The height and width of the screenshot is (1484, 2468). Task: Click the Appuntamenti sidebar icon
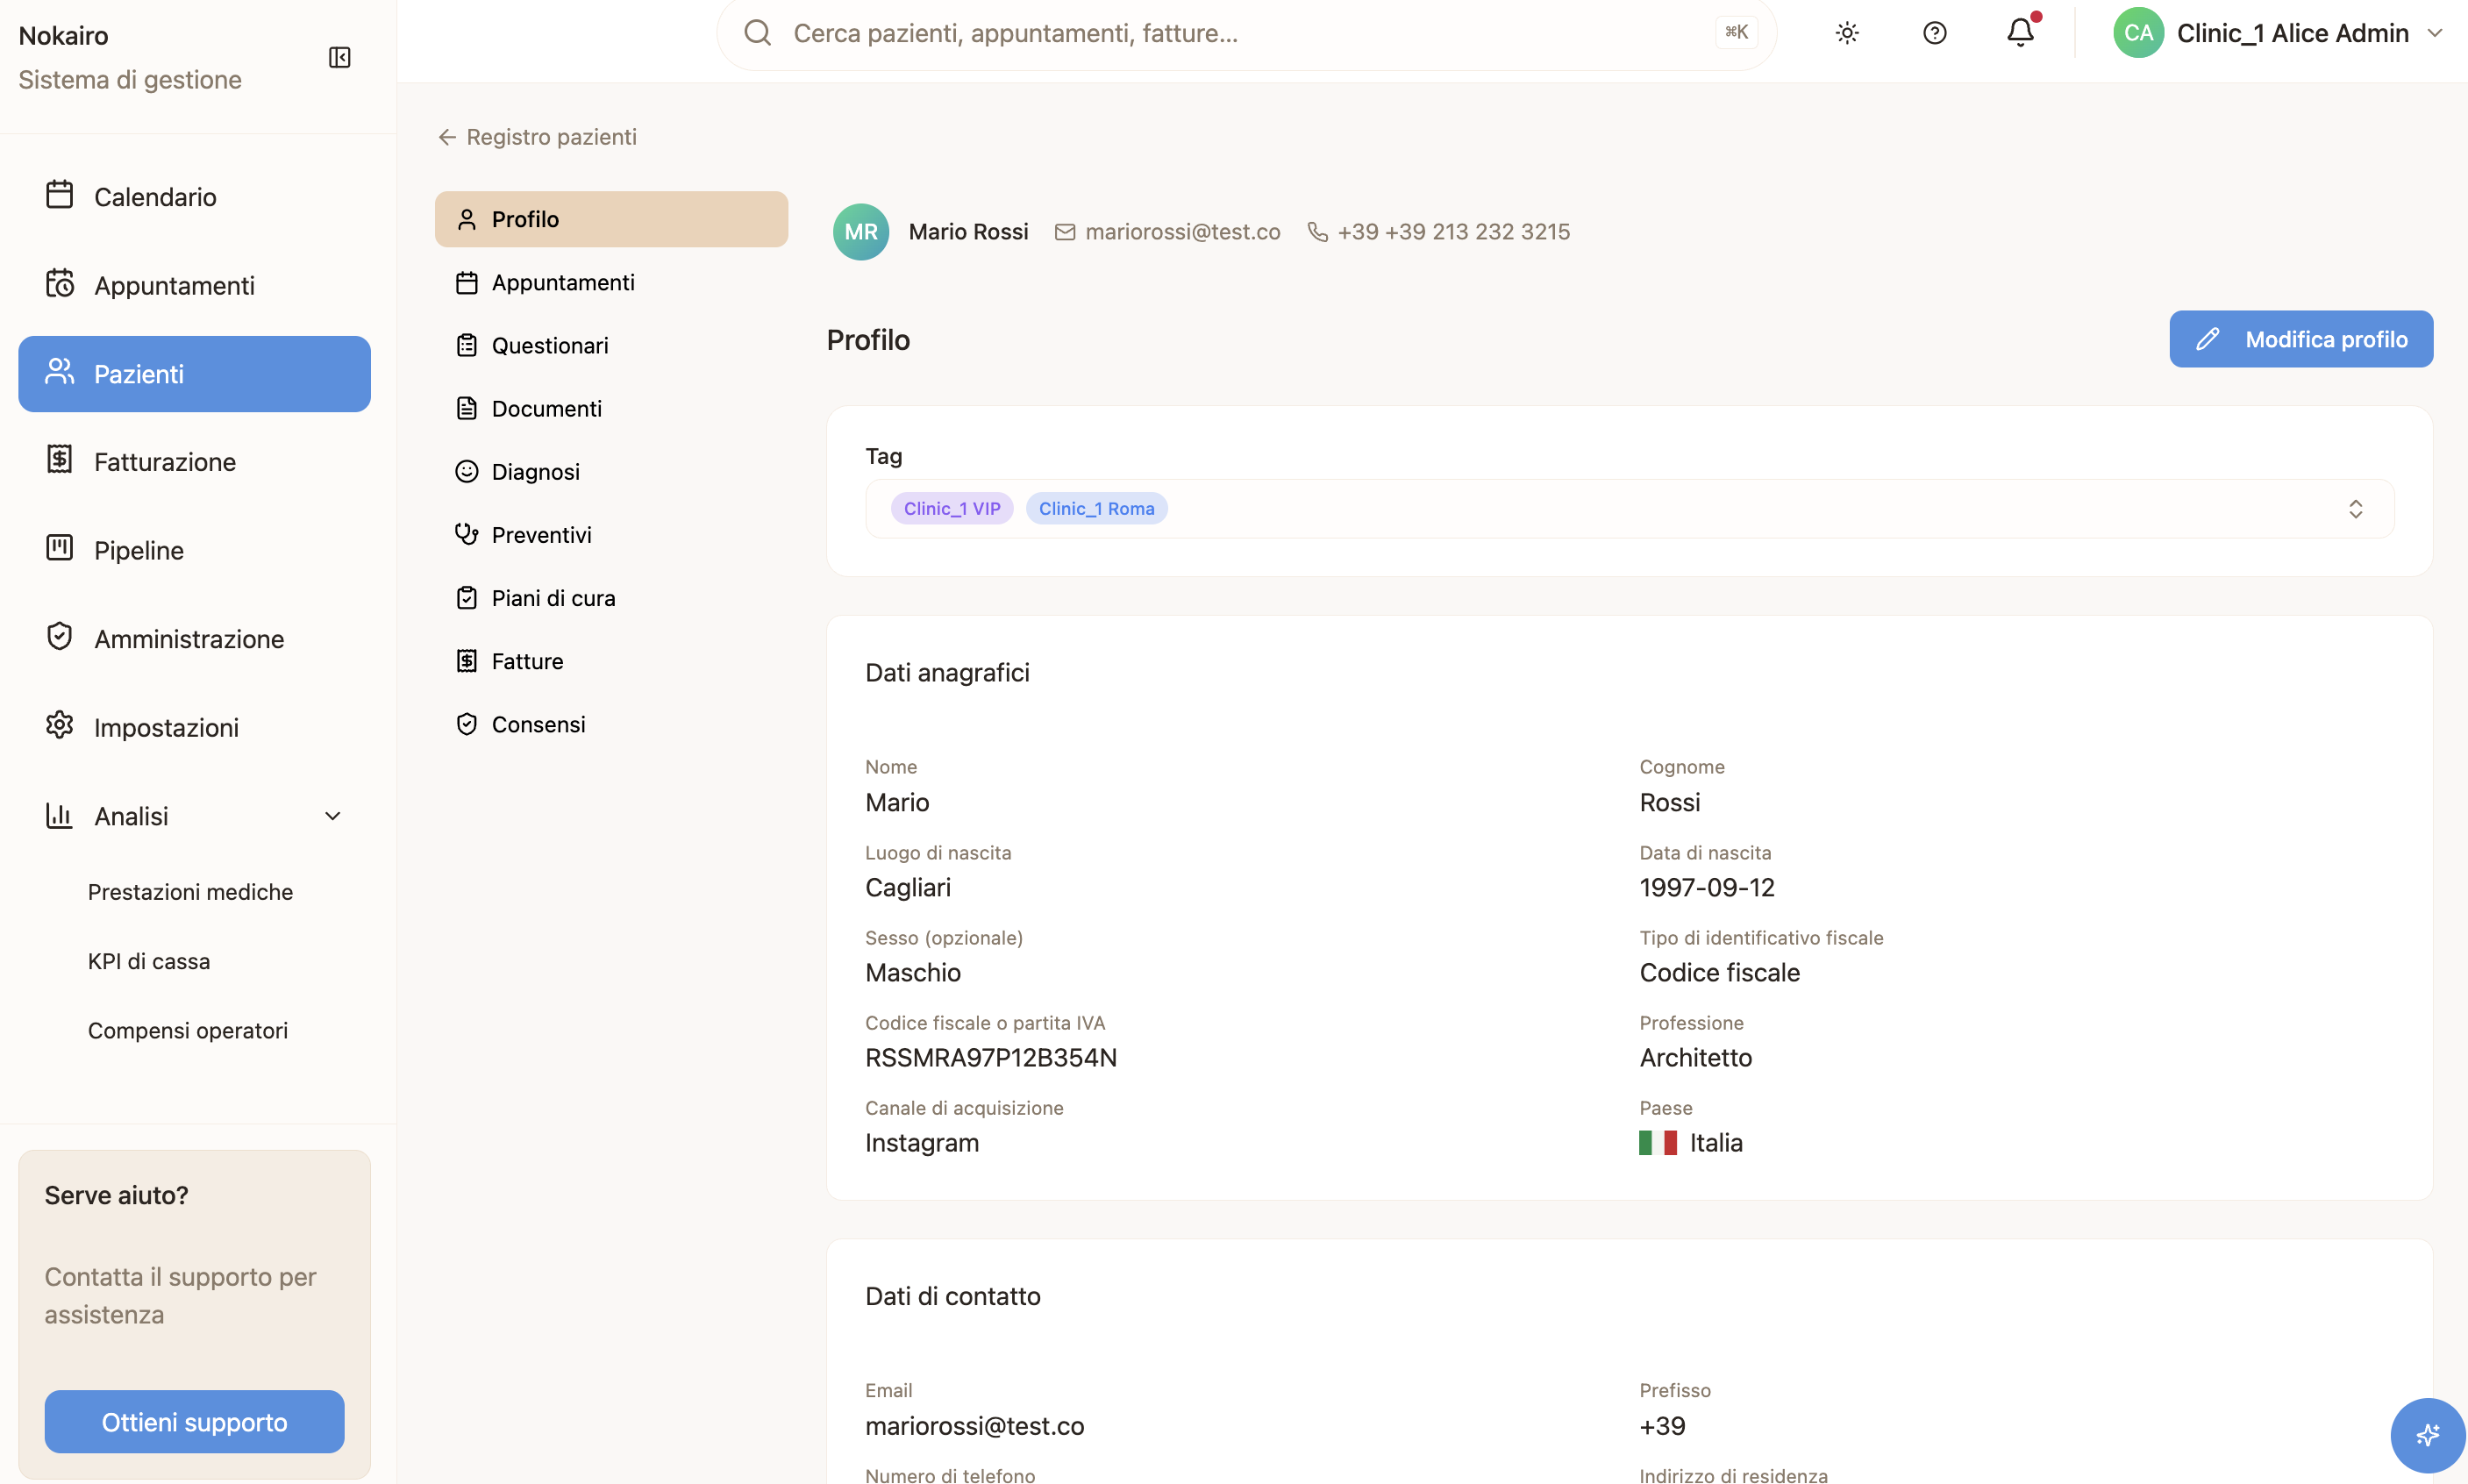(60, 284)
